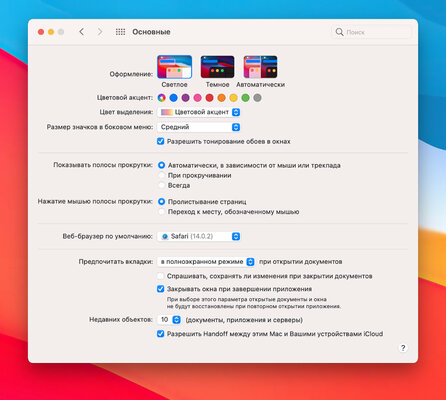
Task: Click the Основные window title
Action: pyautogui.click(x=151, y=32)
